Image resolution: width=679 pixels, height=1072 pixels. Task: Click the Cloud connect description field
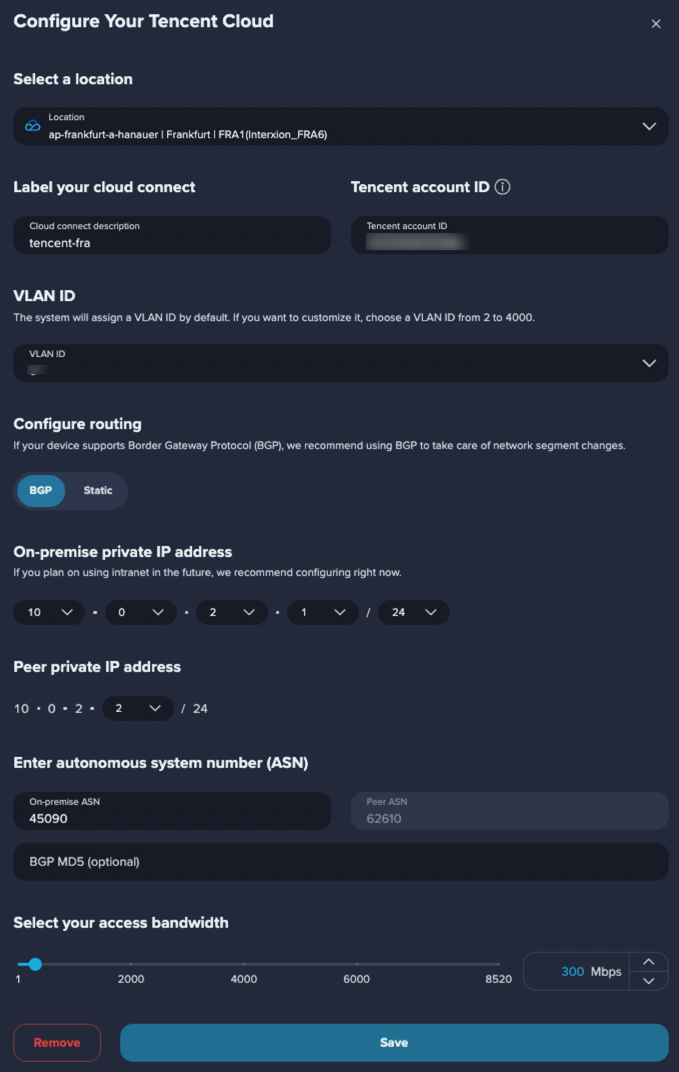click(172, 235)
